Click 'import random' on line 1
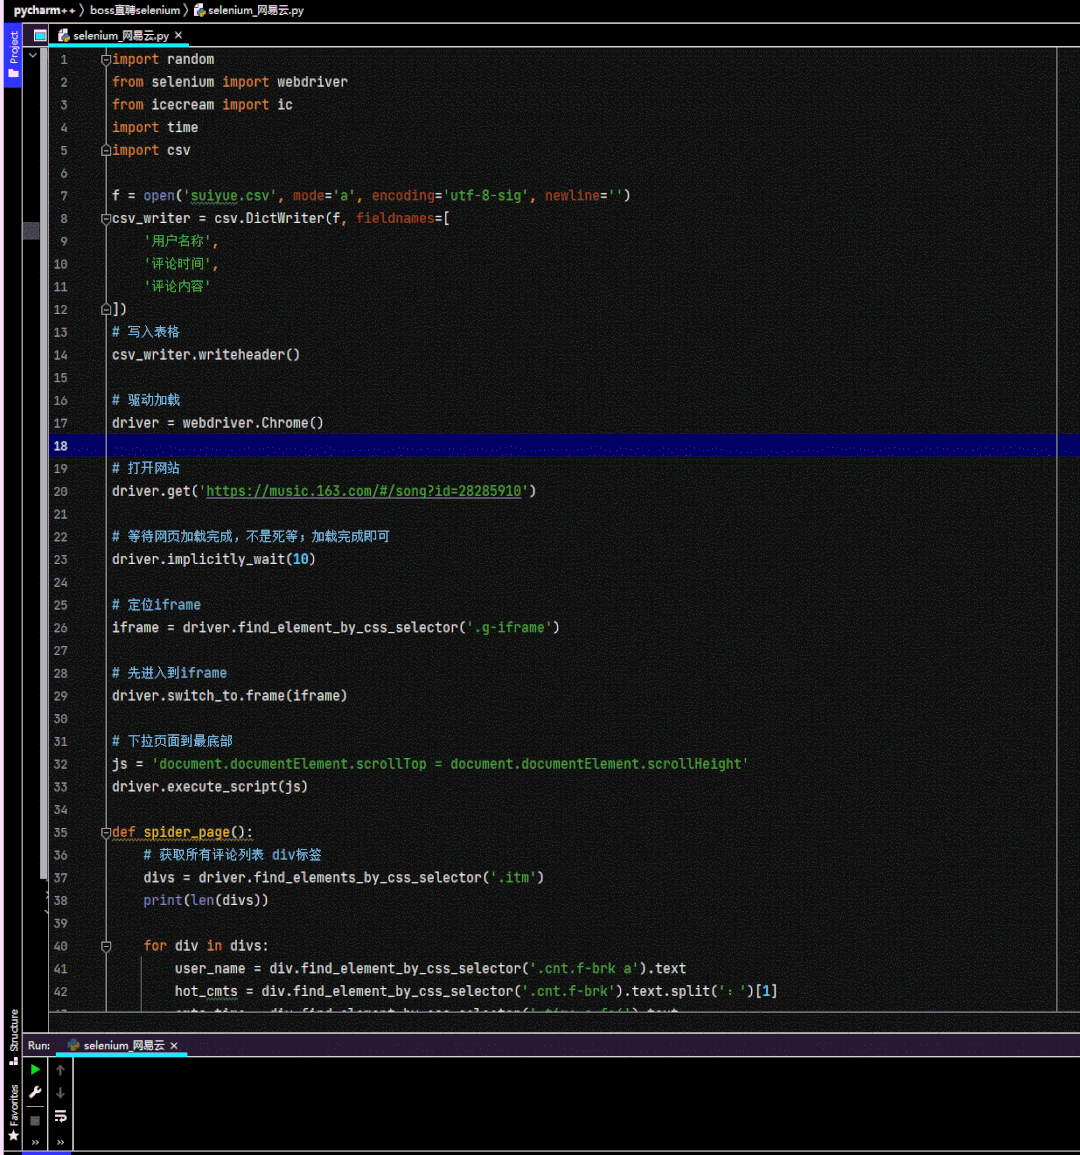The width and height of the screenshot is (1080, 1155). (163, 59)
